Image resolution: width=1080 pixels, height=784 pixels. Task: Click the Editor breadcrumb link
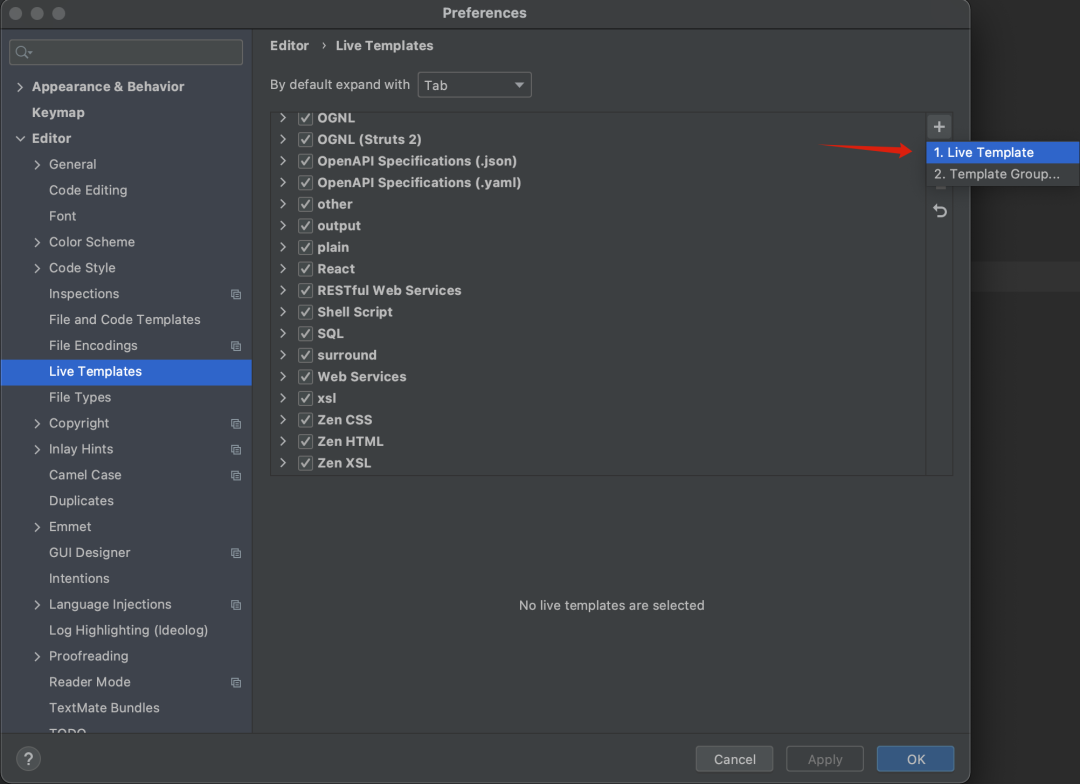(289, 45)
